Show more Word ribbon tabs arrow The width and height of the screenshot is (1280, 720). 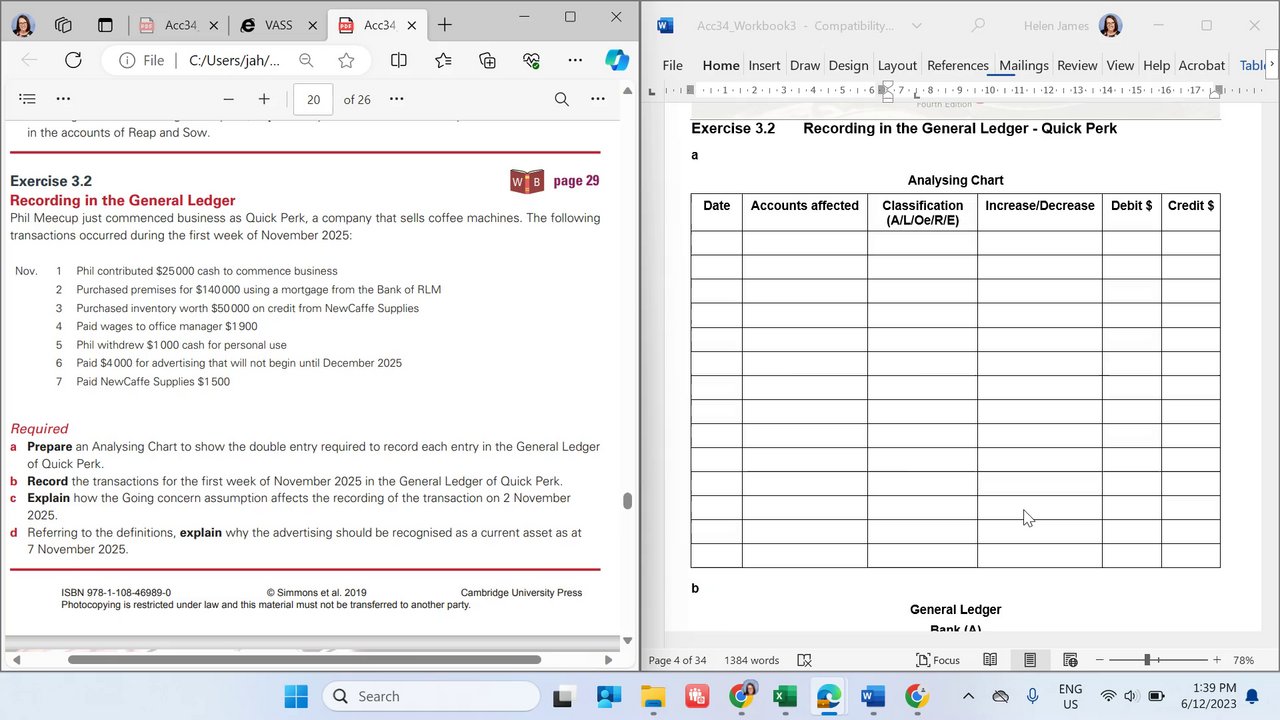pos(1272,65)
